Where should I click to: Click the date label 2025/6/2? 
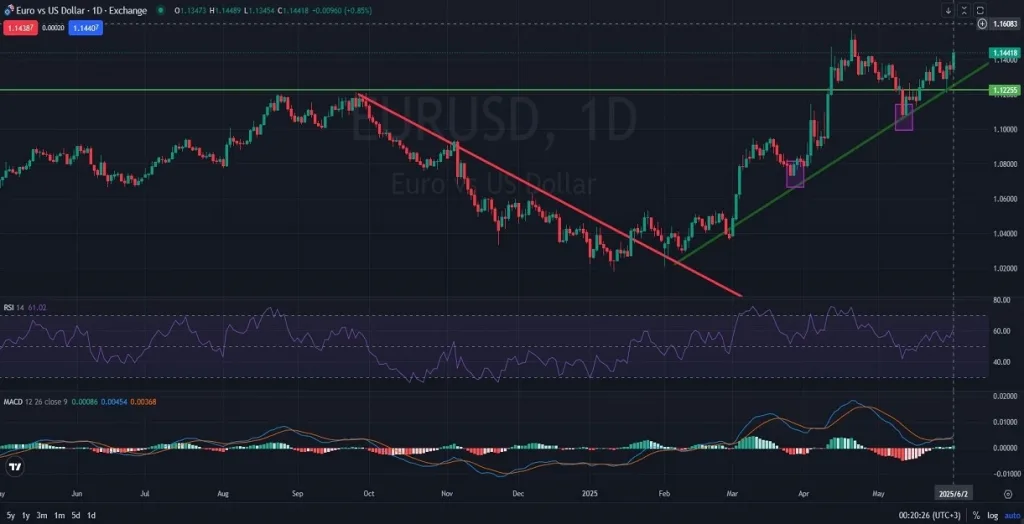pyautogui.click(x=953, y=495)
